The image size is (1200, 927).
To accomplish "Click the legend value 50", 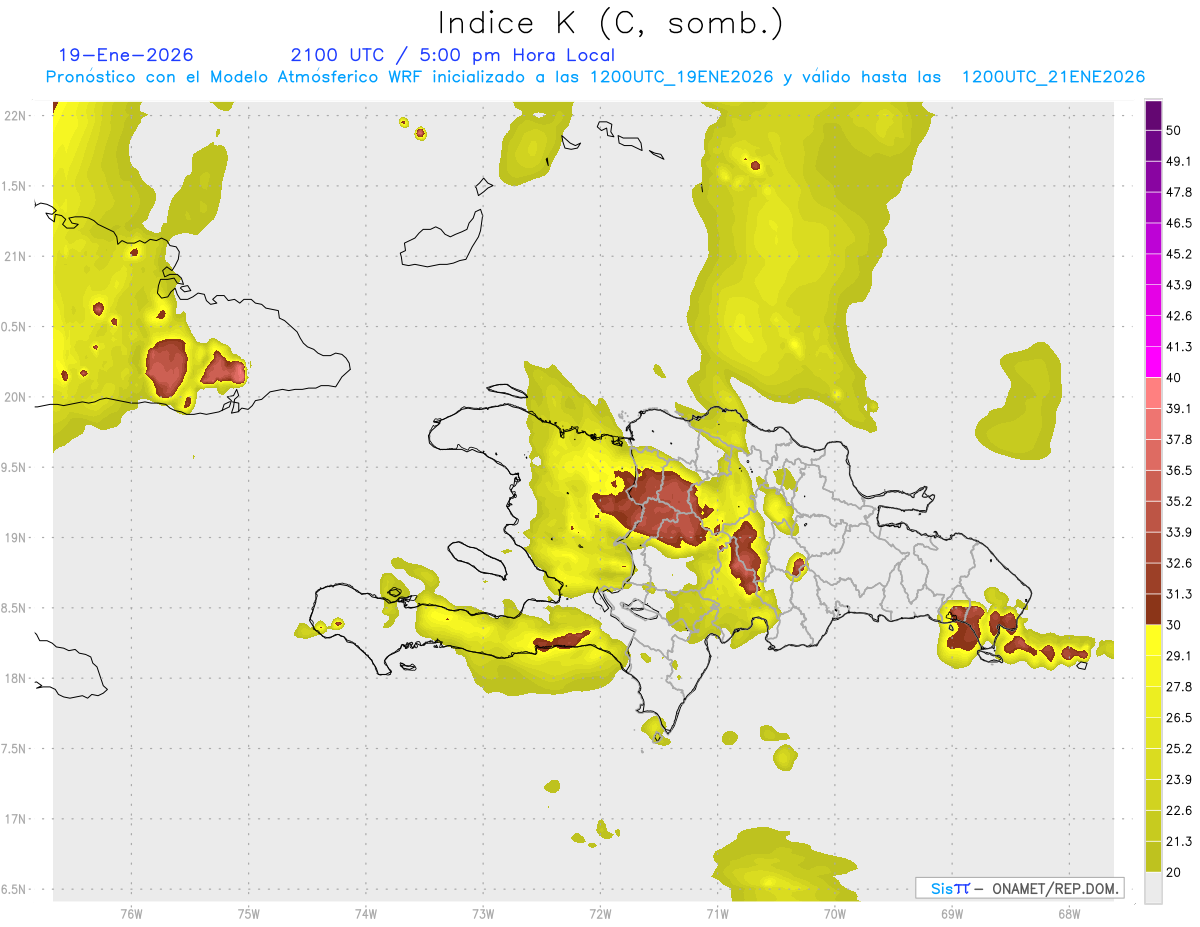I will click(1174, 130).
